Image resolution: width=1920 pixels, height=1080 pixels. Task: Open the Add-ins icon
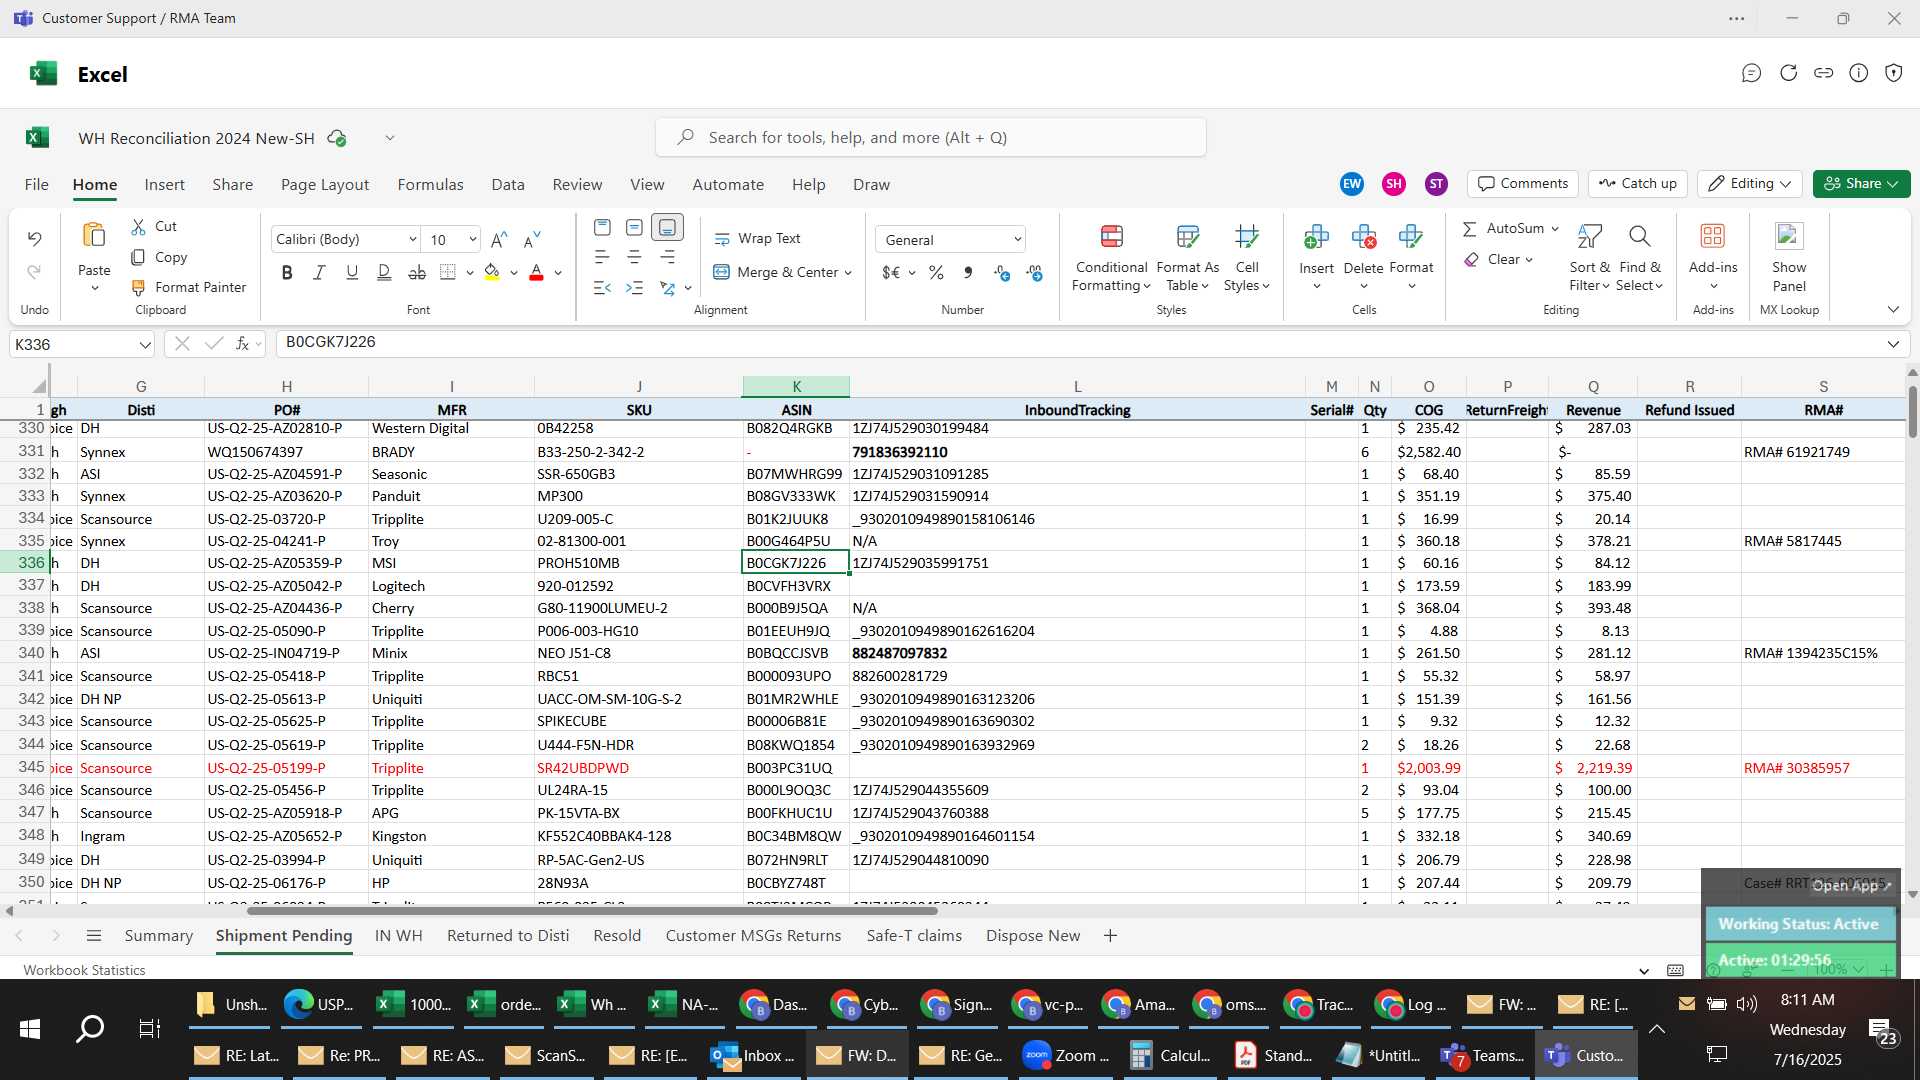tap(1713, 237)
